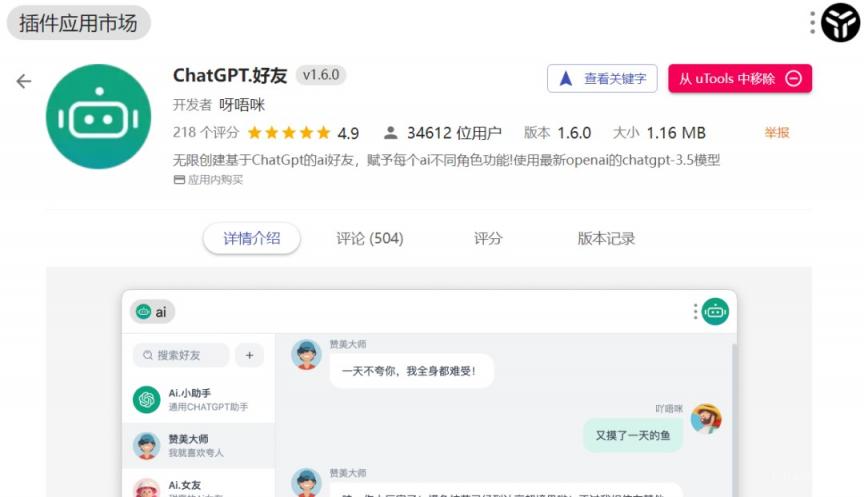Click the v1.6.0 version badge
This screenshot has width=864, height=497.
tap(321, 75)
